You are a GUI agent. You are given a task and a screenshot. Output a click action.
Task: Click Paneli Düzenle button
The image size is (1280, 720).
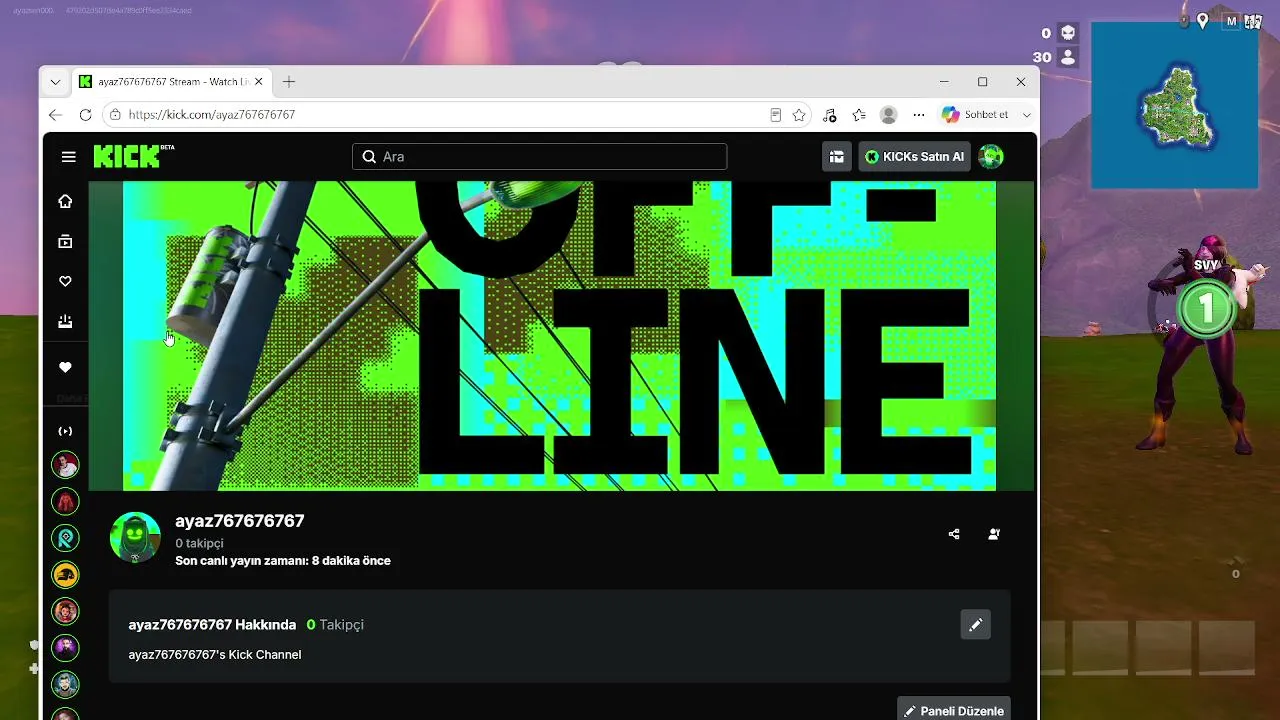[954, 710]
